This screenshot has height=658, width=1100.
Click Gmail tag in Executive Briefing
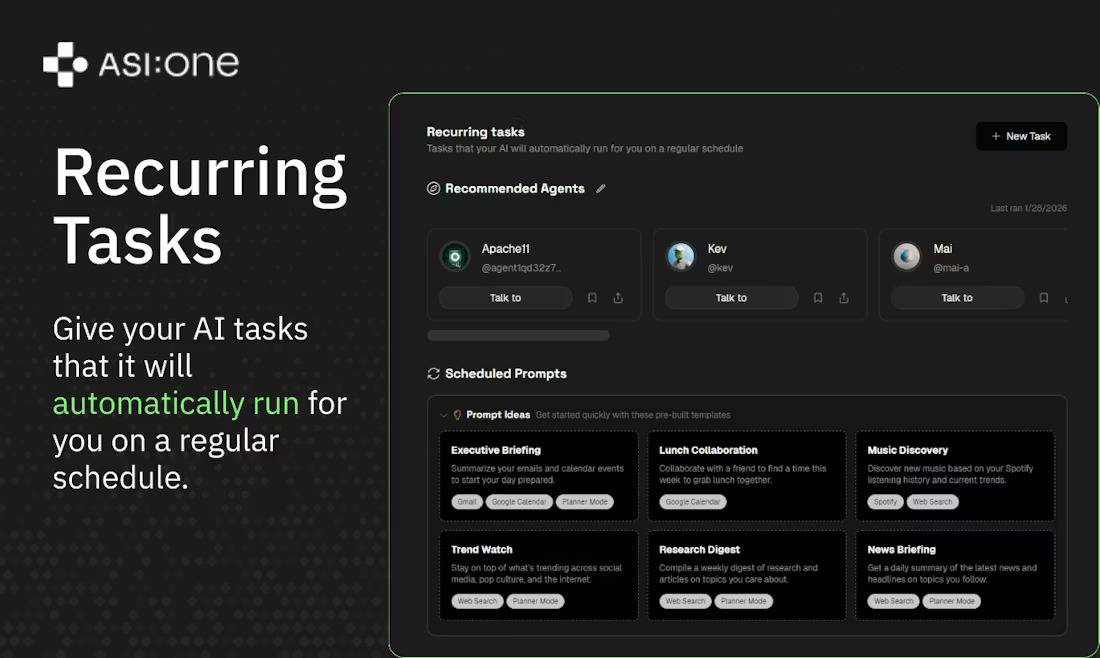467,502
